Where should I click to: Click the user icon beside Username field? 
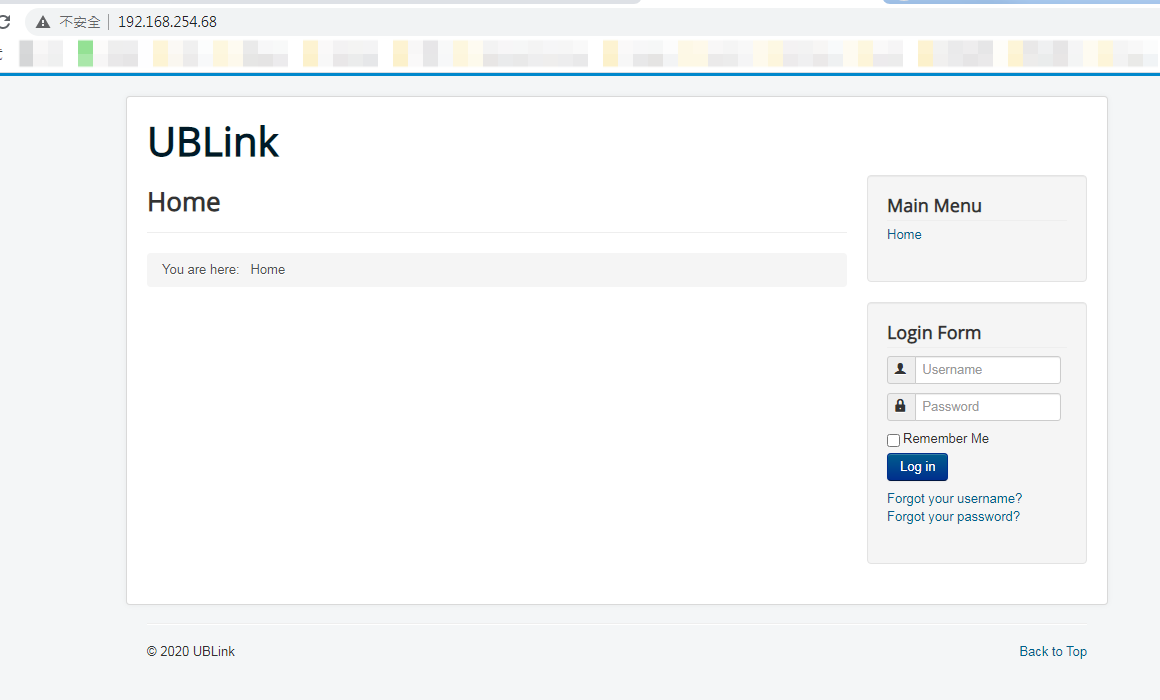click(901, 370)
